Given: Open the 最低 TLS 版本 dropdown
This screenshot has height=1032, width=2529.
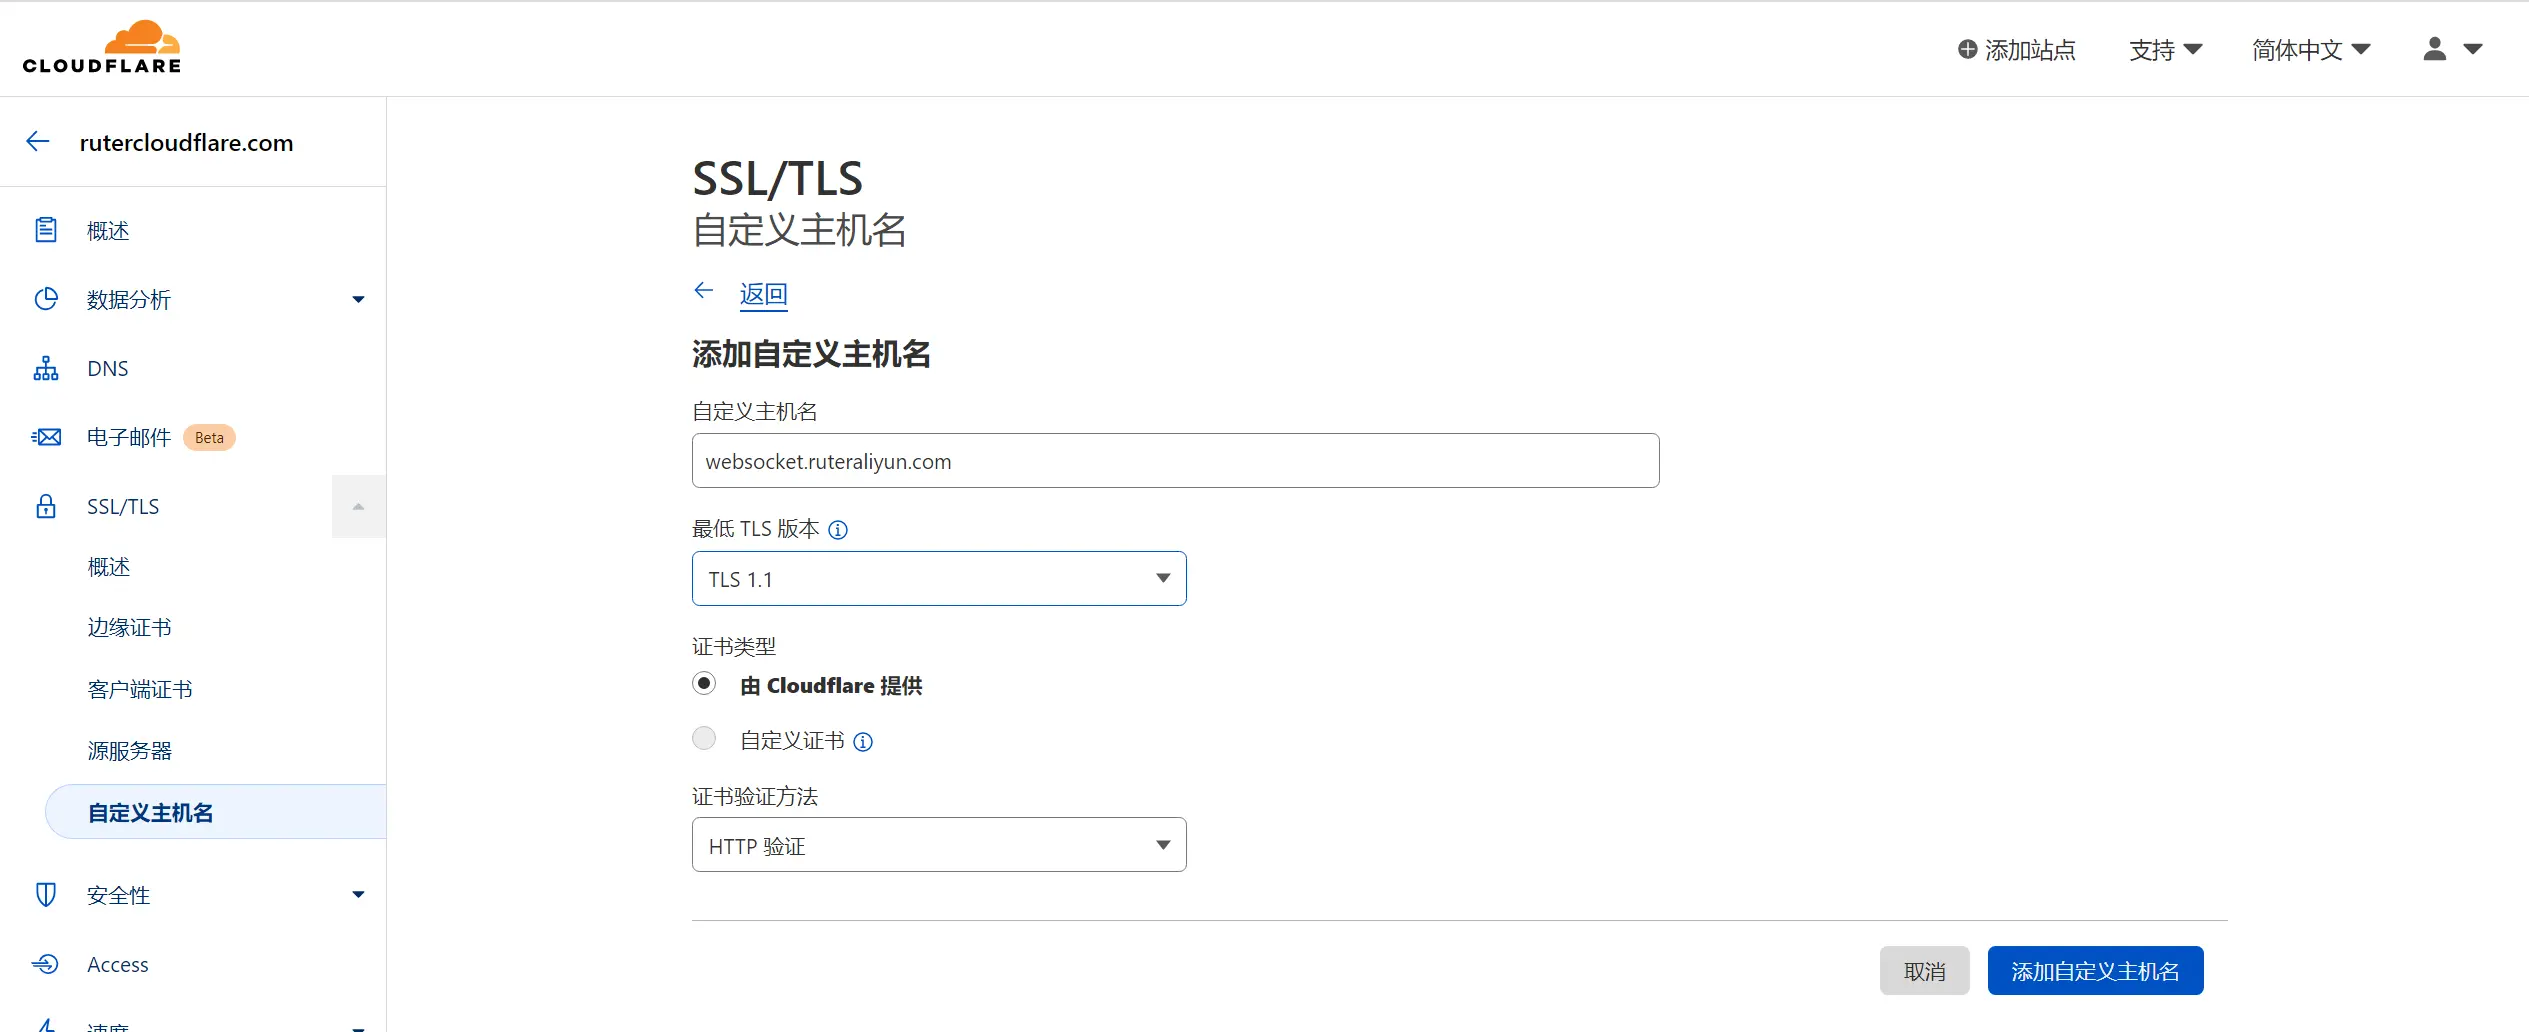Looking at the screenshot, I should click(939, 579).
